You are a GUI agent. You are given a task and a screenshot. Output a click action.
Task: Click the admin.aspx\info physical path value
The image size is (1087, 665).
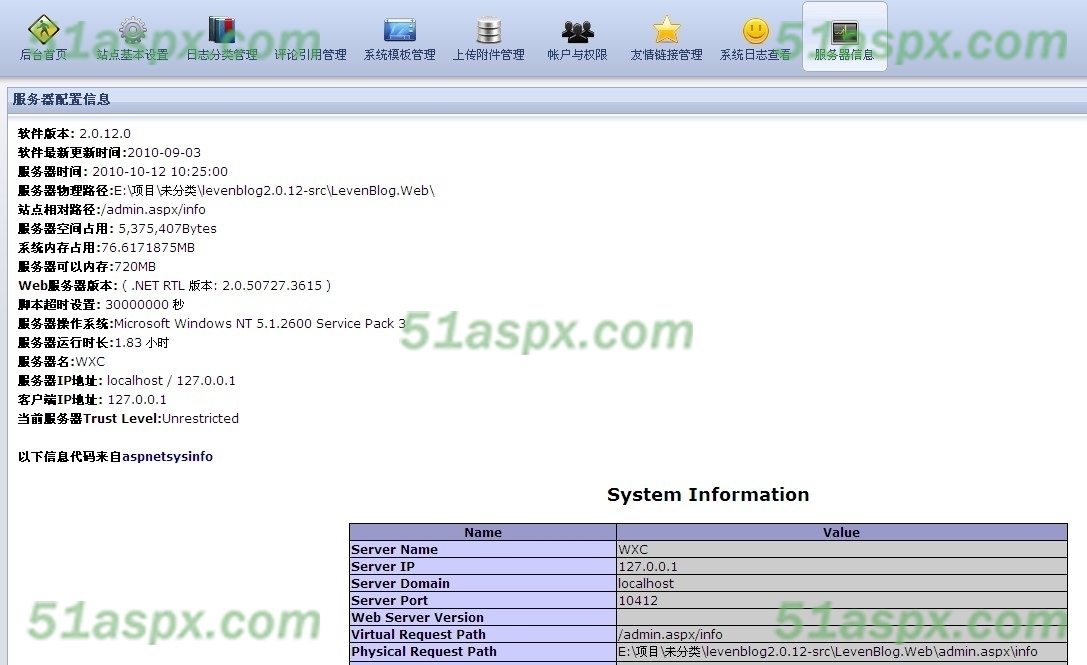842,651
